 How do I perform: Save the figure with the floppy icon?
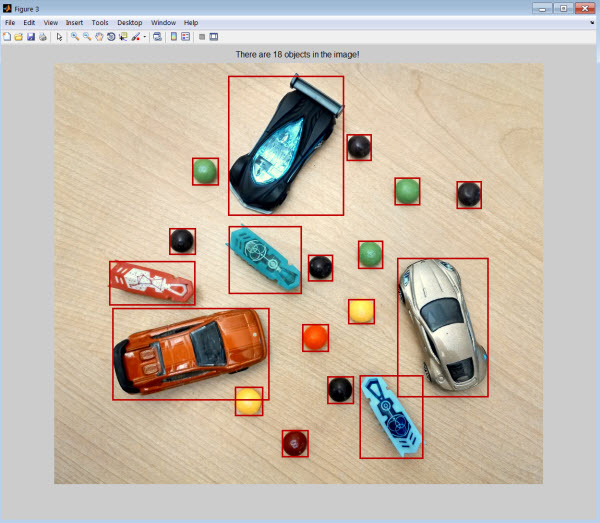click(x=31, y=37)
